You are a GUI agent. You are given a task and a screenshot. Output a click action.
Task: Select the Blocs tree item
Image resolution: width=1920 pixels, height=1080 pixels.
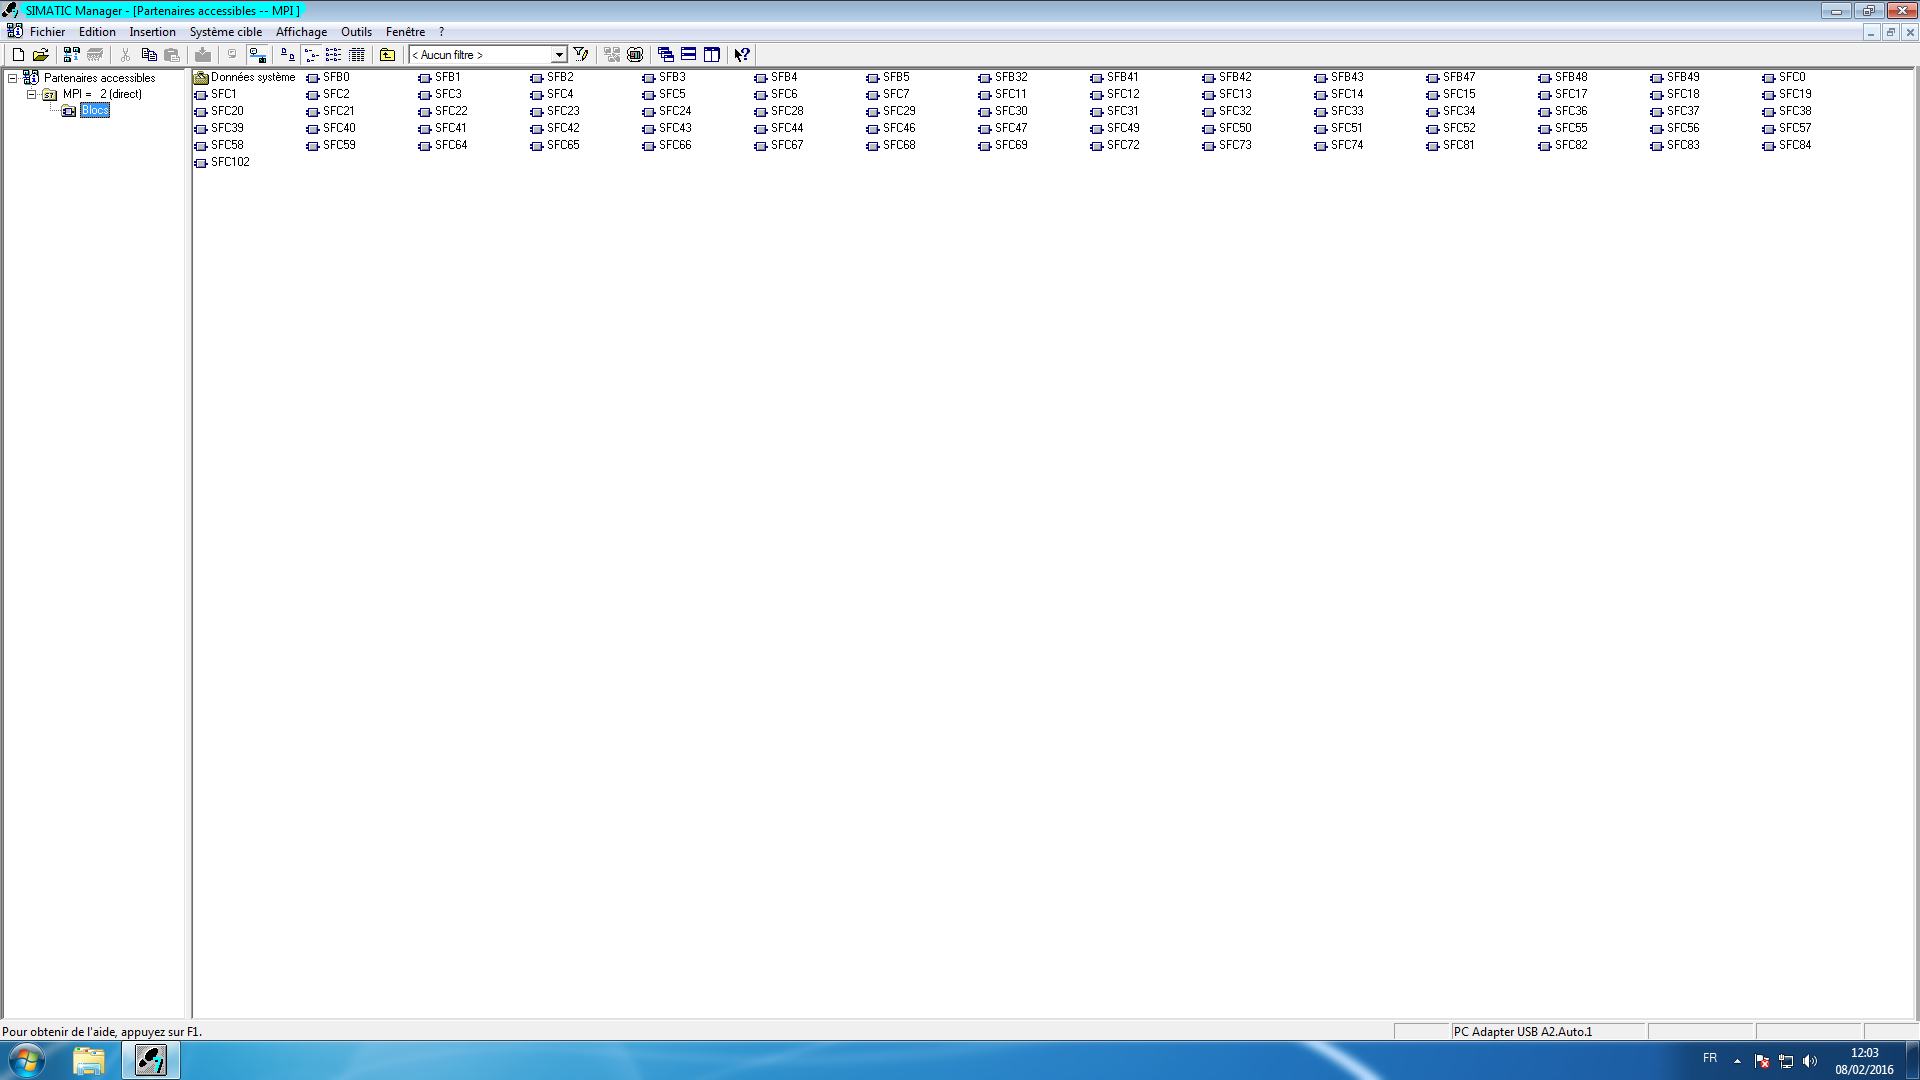point(95,111)
